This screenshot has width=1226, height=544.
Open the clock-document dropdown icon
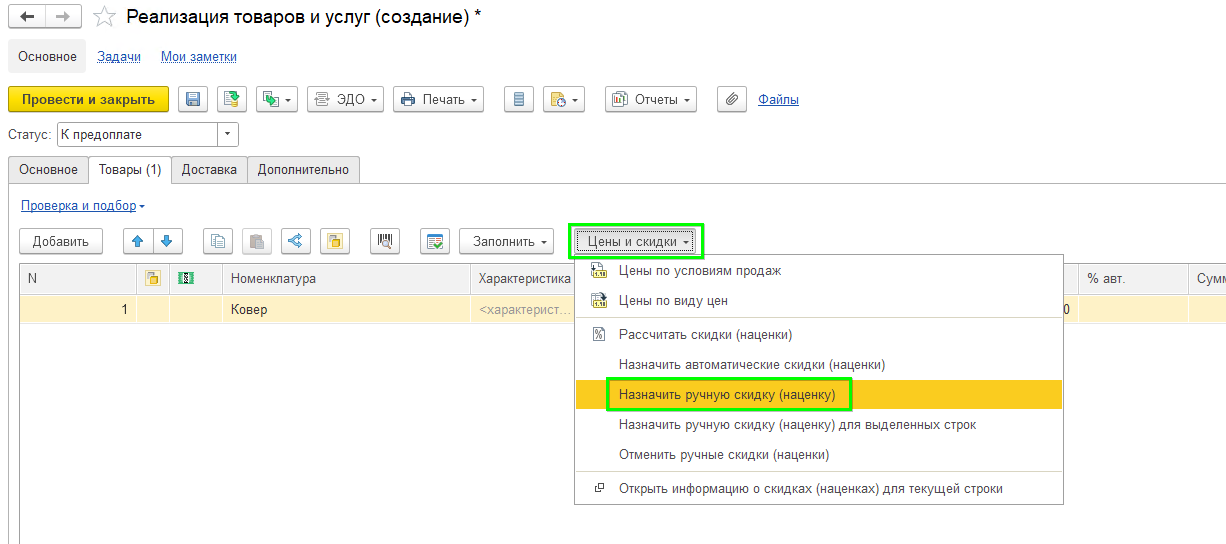563,99
